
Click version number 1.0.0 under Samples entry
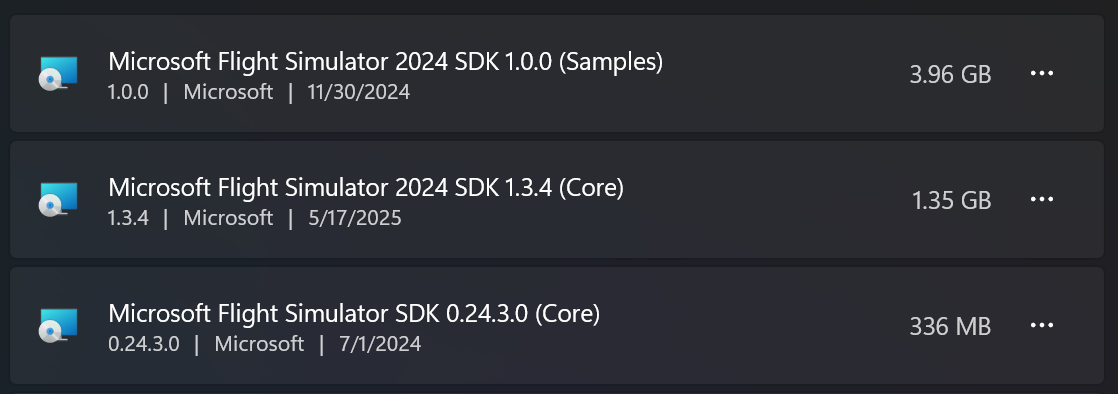click(x=128, y=92)
